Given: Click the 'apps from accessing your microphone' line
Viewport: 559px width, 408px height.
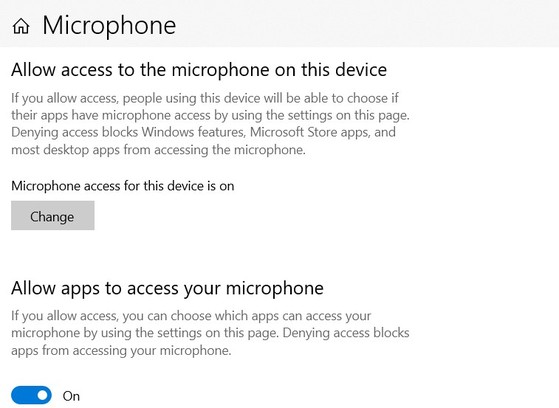Looking at the screenshot, I should 121,350.
